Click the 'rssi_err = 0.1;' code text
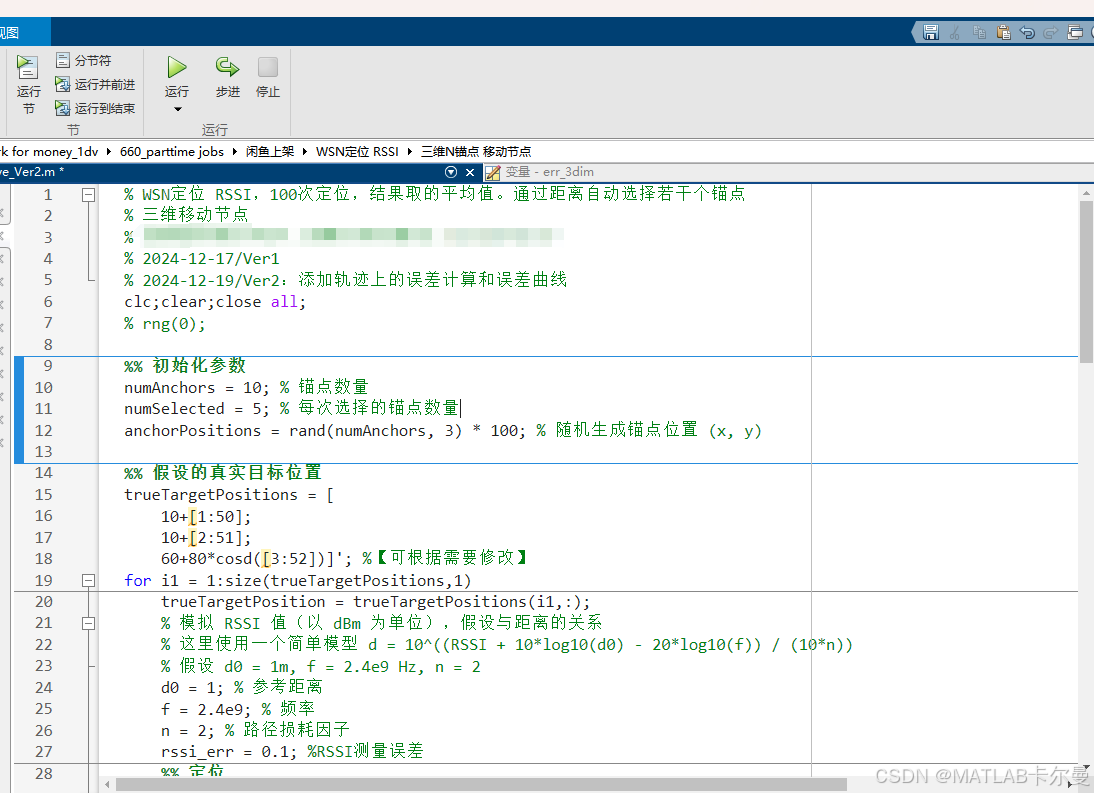Viewport: 1094px width, 793px height. tap(229, 752)
